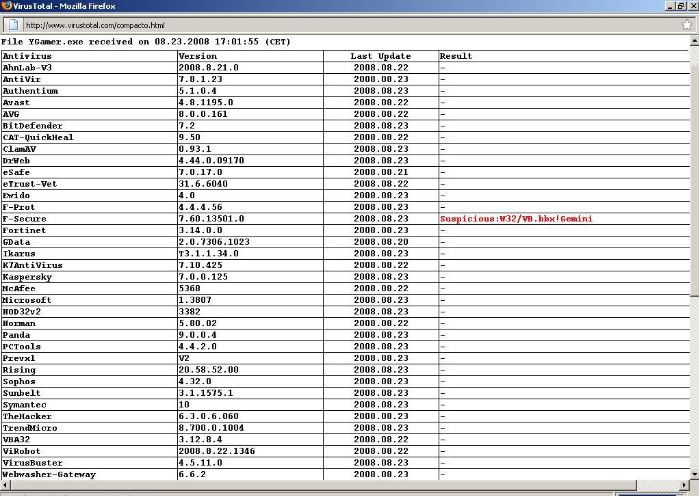Select the Prevx1 antivirus name
The width and height of the screenshot is (699, 496).
click(x=19, y=358)
